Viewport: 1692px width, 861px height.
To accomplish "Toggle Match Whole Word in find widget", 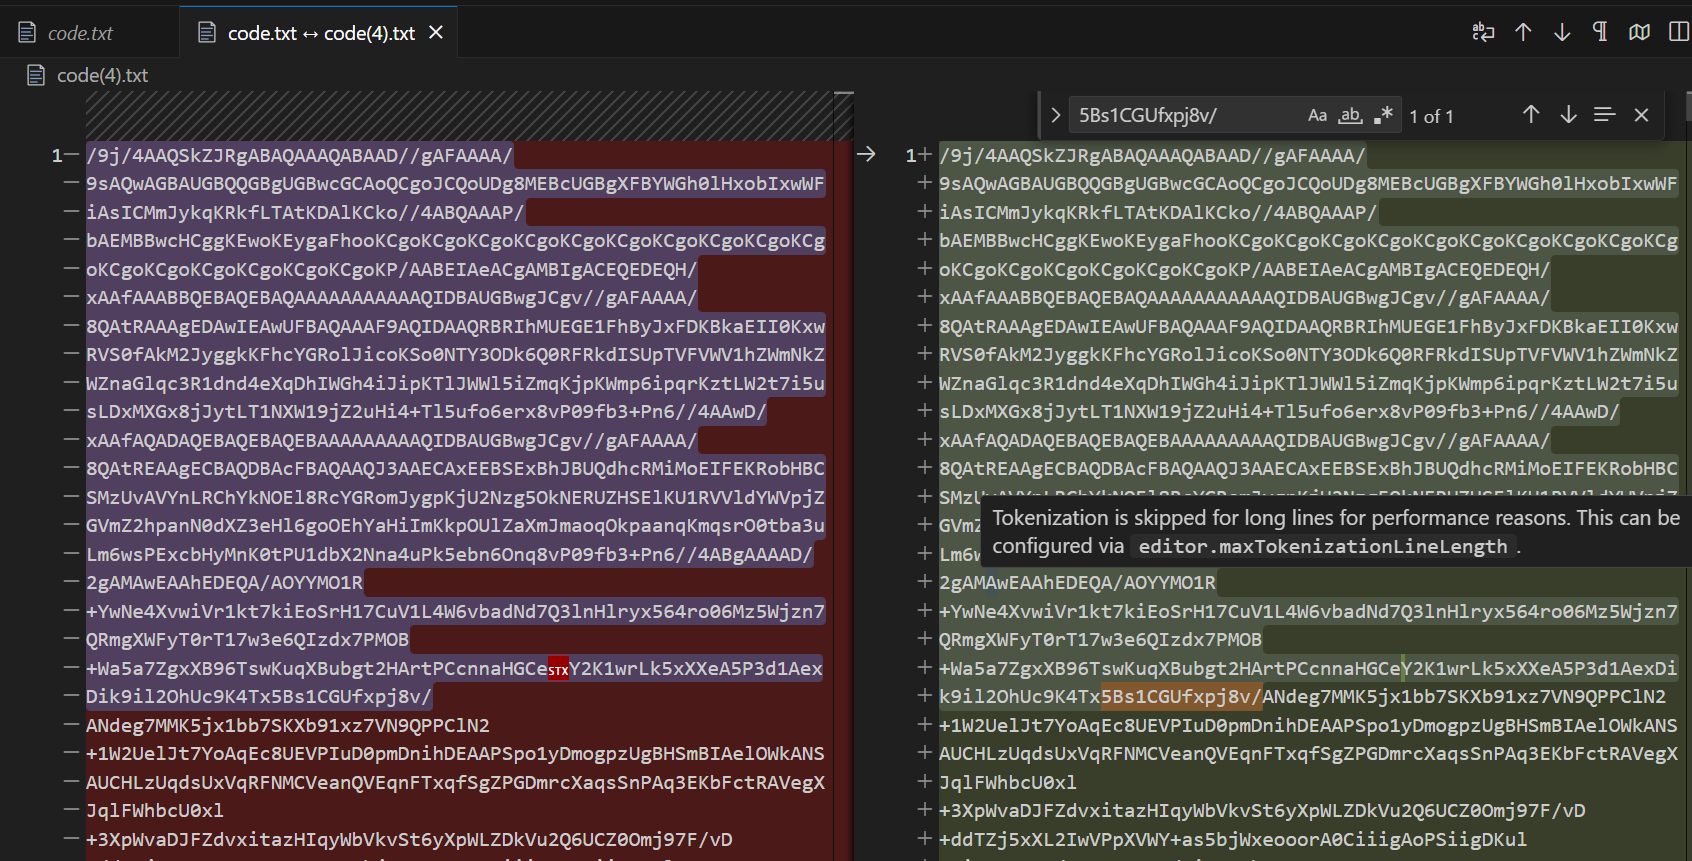I will click(x=1350, y=115).
